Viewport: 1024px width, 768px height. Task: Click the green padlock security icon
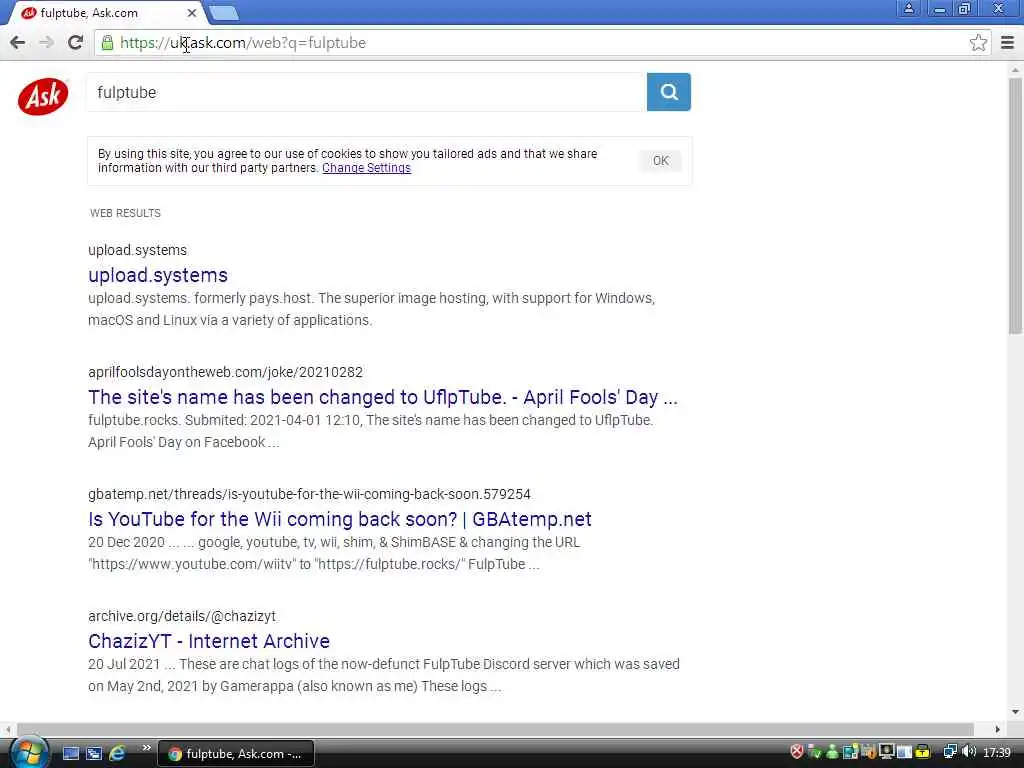pyautogui.click(x=107, y=43)
